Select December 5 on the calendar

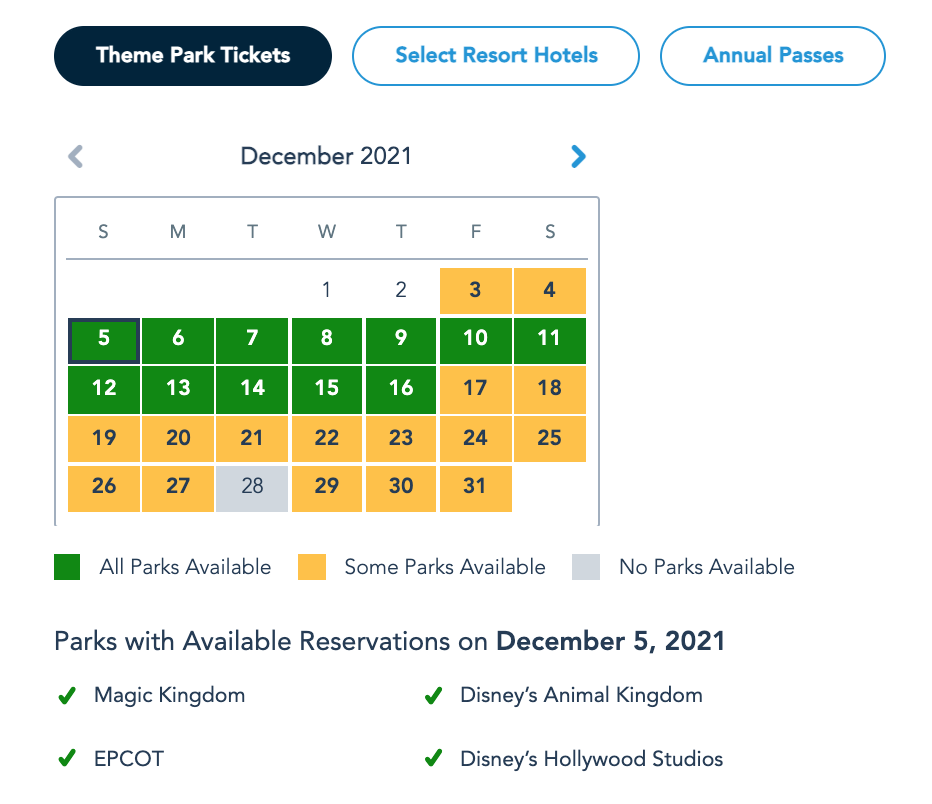[104, 339]
